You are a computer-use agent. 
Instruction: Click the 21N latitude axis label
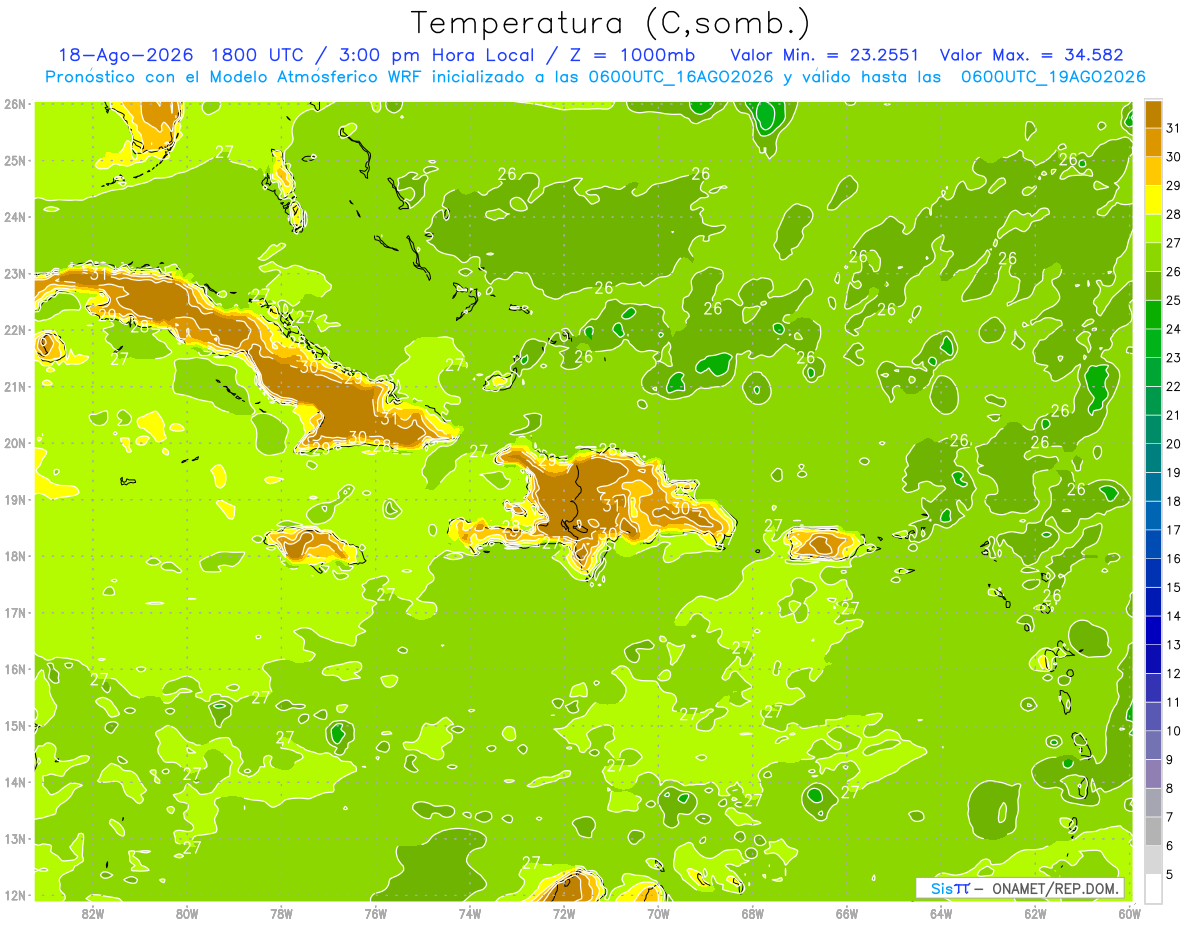pyautogui.click(x=15, y=386)
